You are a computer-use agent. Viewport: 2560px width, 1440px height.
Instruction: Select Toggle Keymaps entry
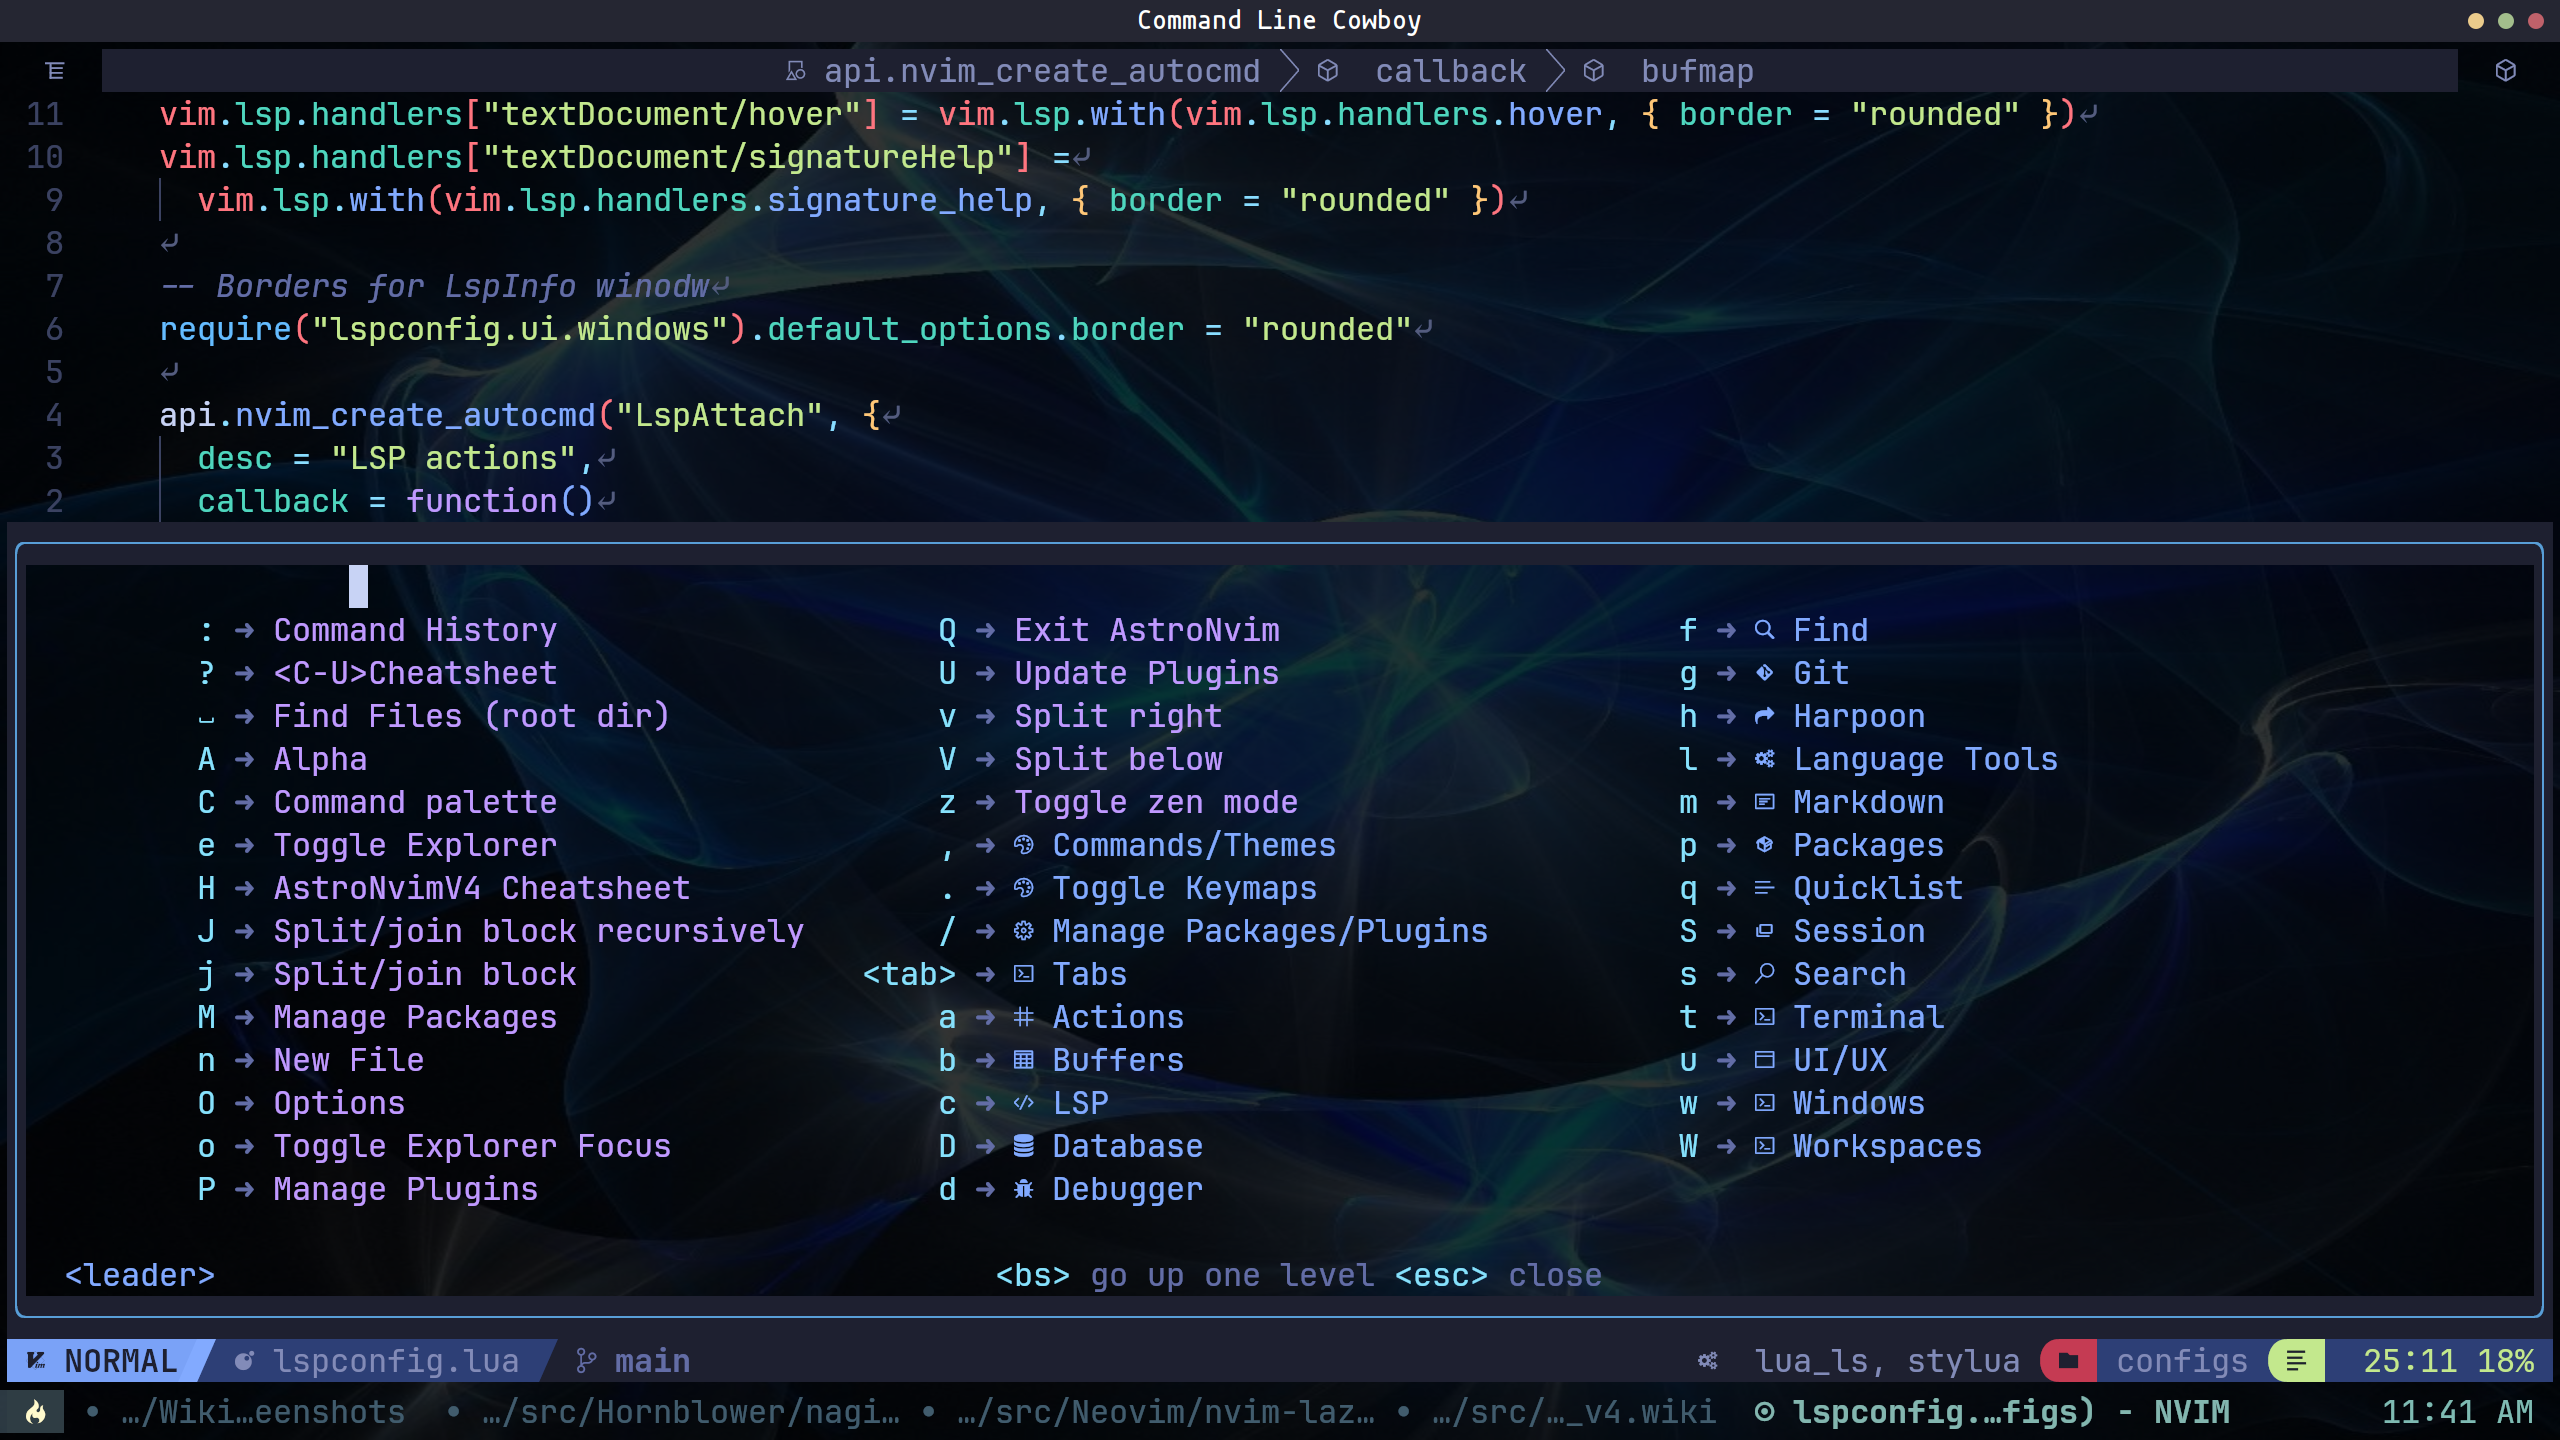tap(1184, 888)
